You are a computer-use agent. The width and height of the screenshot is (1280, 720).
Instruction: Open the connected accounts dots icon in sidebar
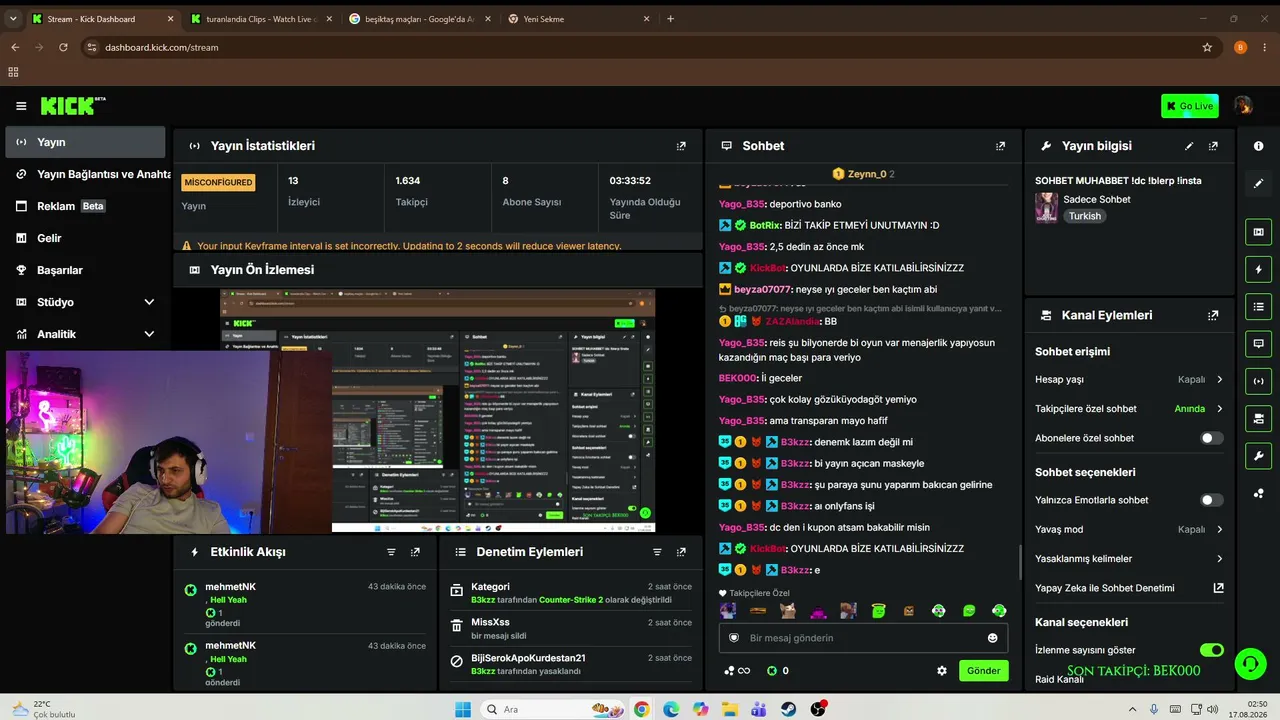(x=1259, y=493)
